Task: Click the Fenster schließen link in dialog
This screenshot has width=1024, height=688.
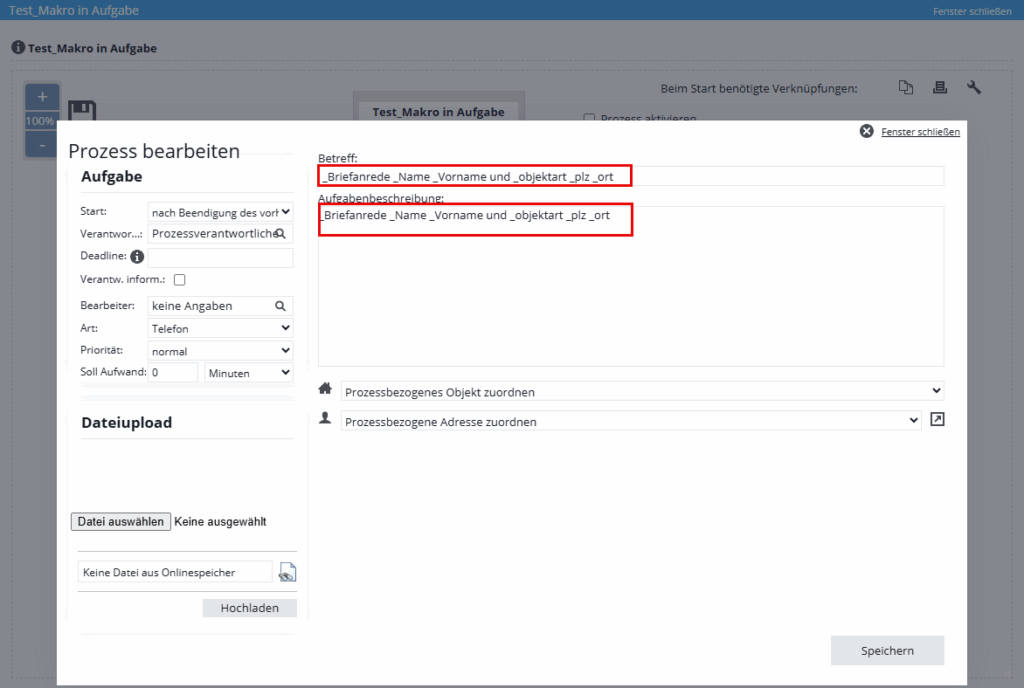Action: pyautogui.click(x=919, y=132)
